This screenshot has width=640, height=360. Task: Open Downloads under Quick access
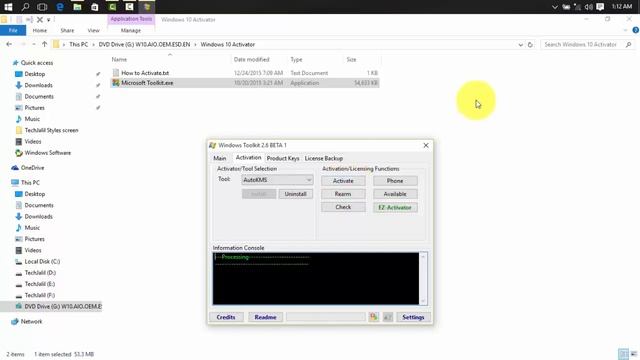(x=38, y=85)
